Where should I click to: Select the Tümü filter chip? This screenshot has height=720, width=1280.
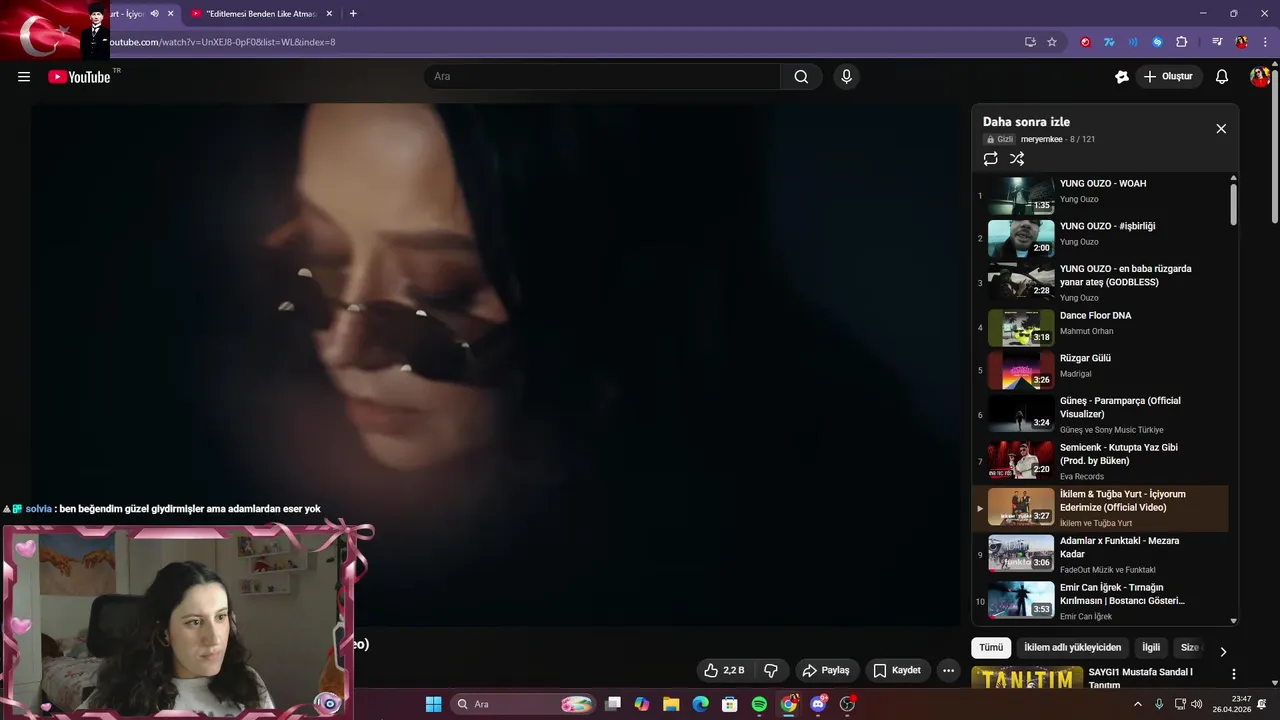click(991, 648)
